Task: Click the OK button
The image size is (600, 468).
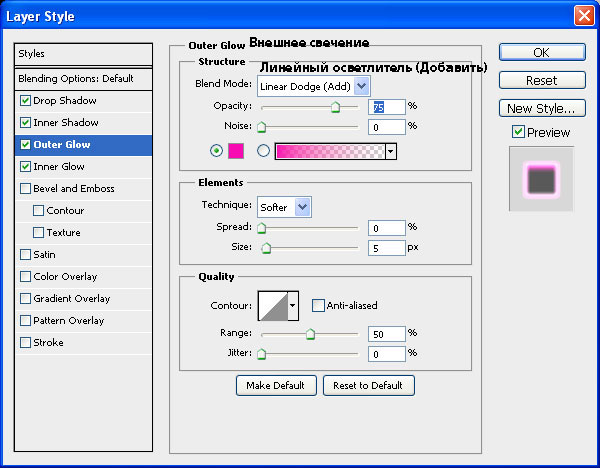Action: (x=542, y=52)
